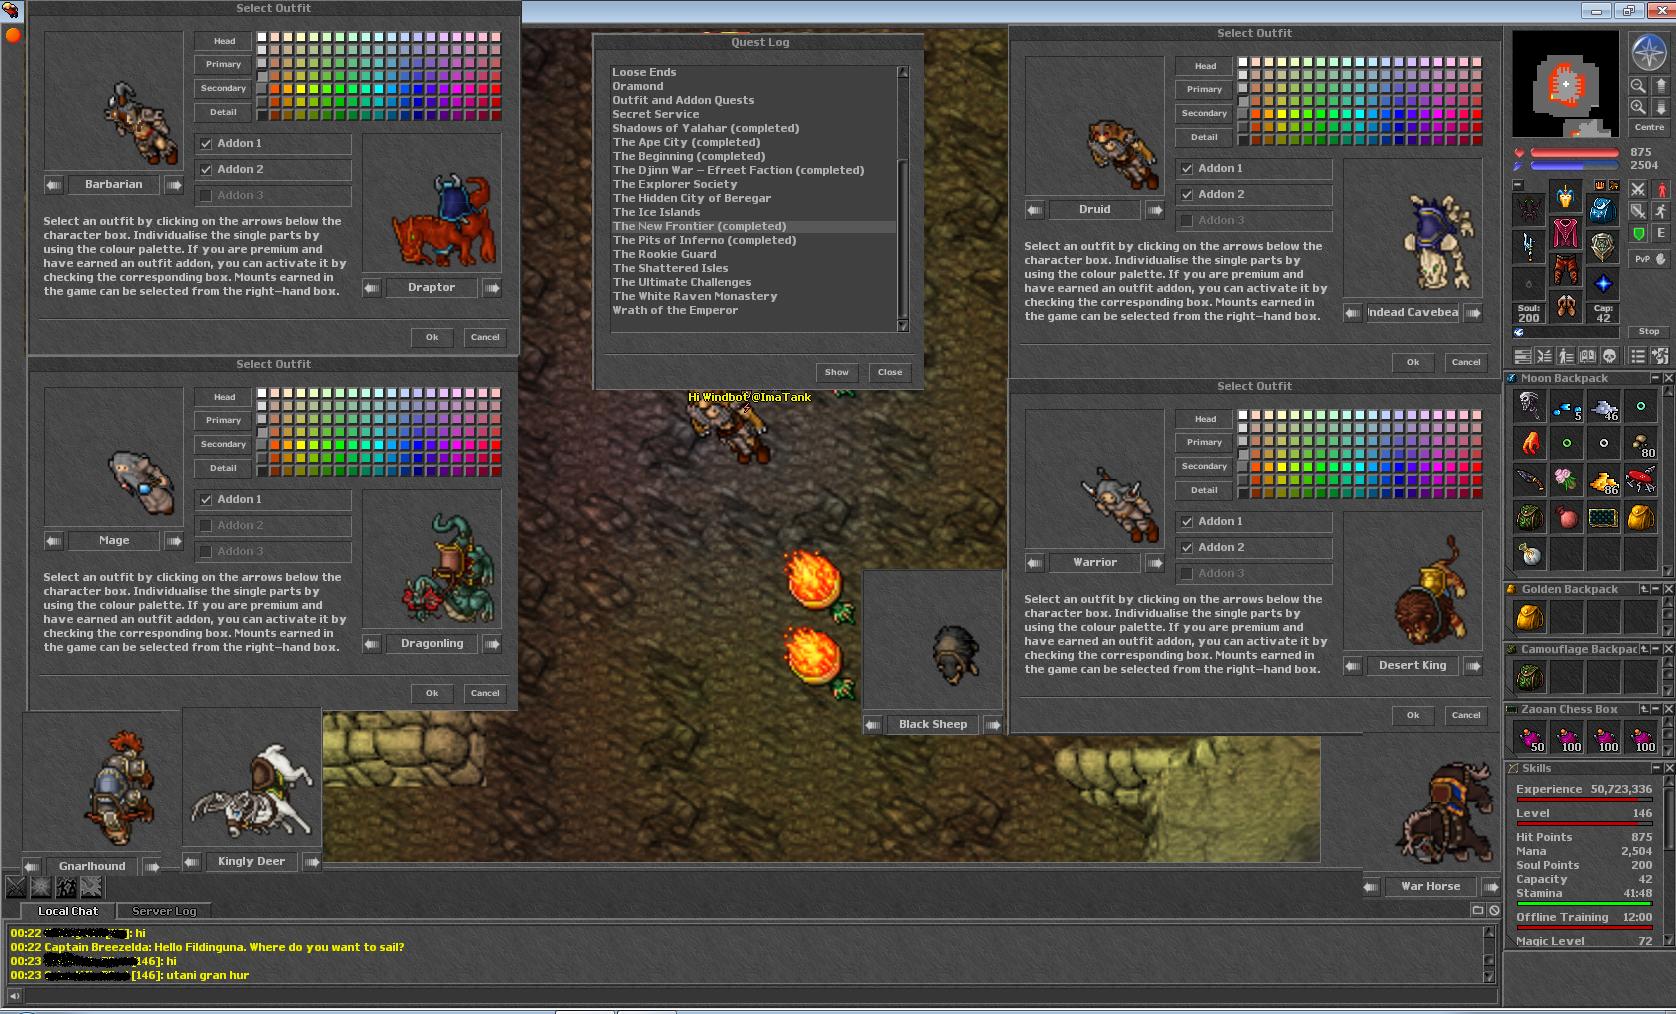The image size is (1676, 1014).
Task: Show previous outfit before Barbarian
Action: (54, 185)
